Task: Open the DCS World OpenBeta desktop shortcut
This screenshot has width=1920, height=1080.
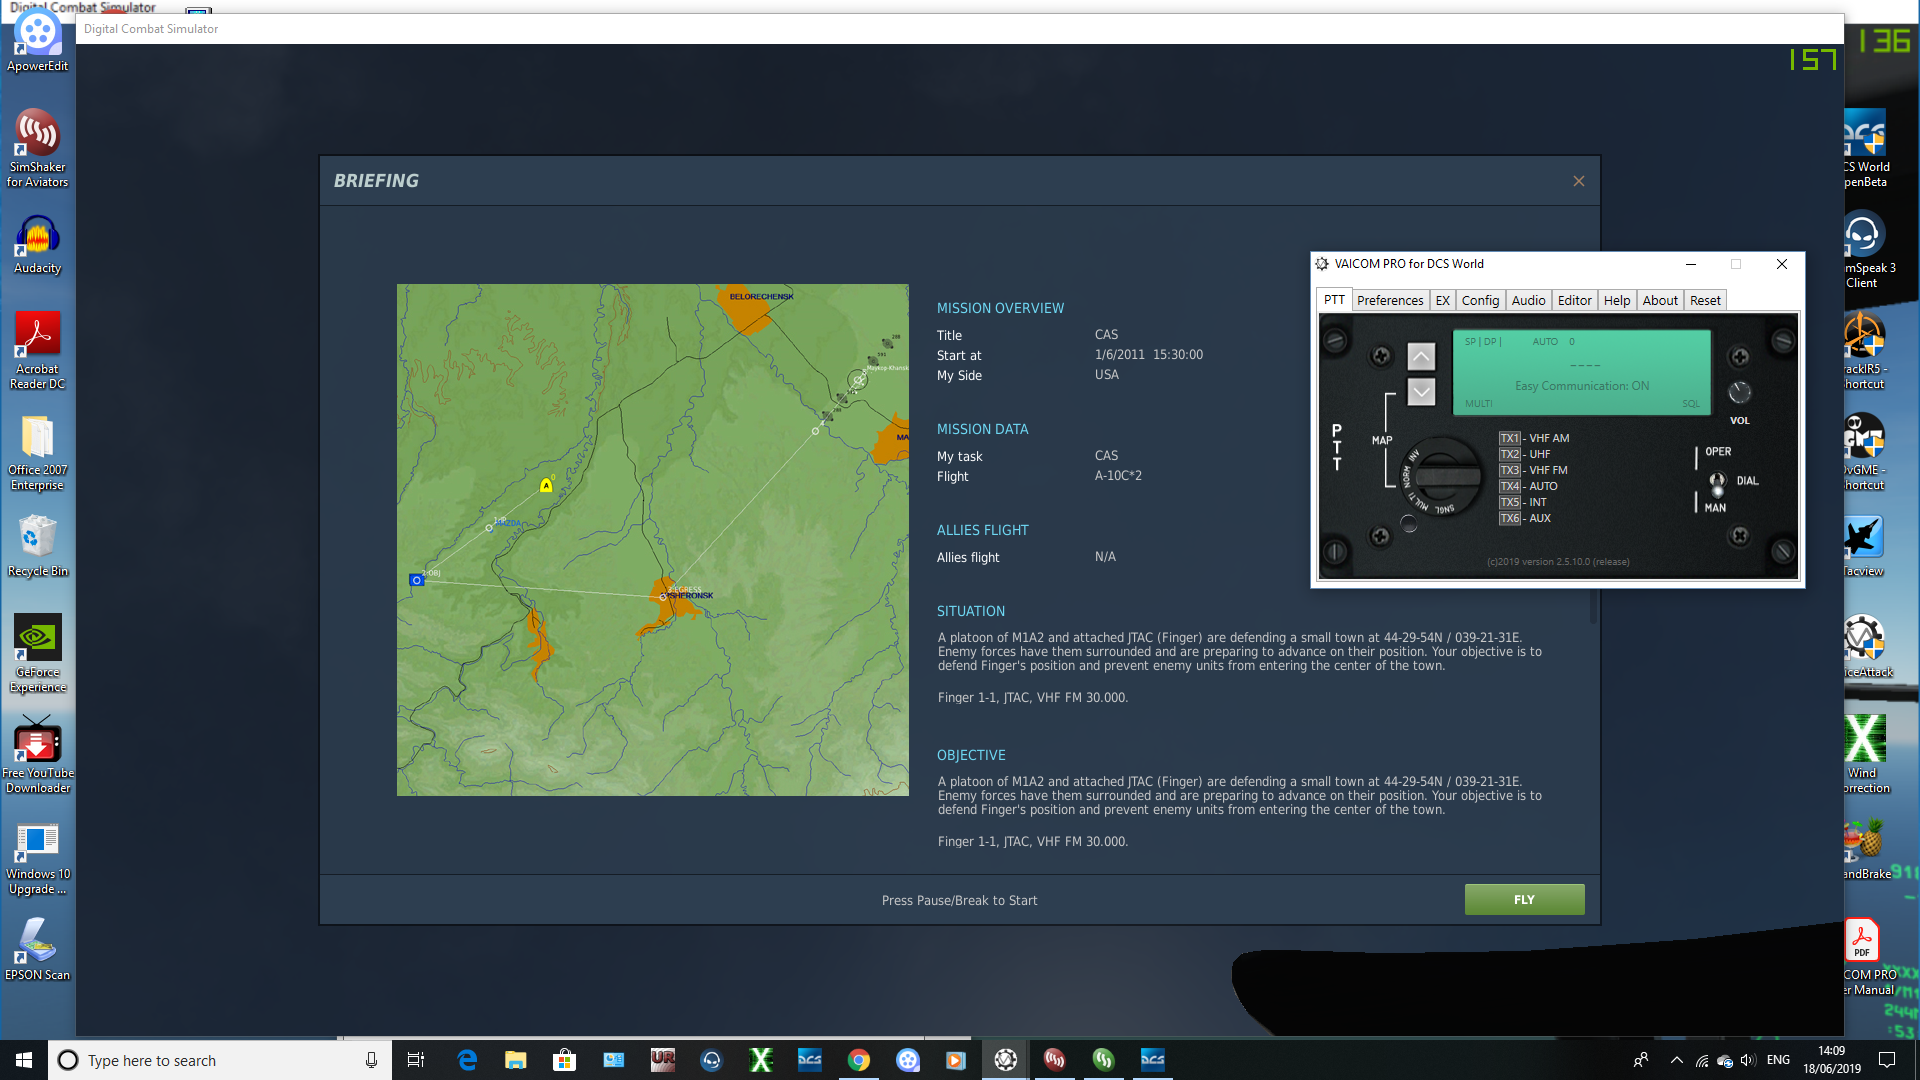Action: click(1864, 148)
